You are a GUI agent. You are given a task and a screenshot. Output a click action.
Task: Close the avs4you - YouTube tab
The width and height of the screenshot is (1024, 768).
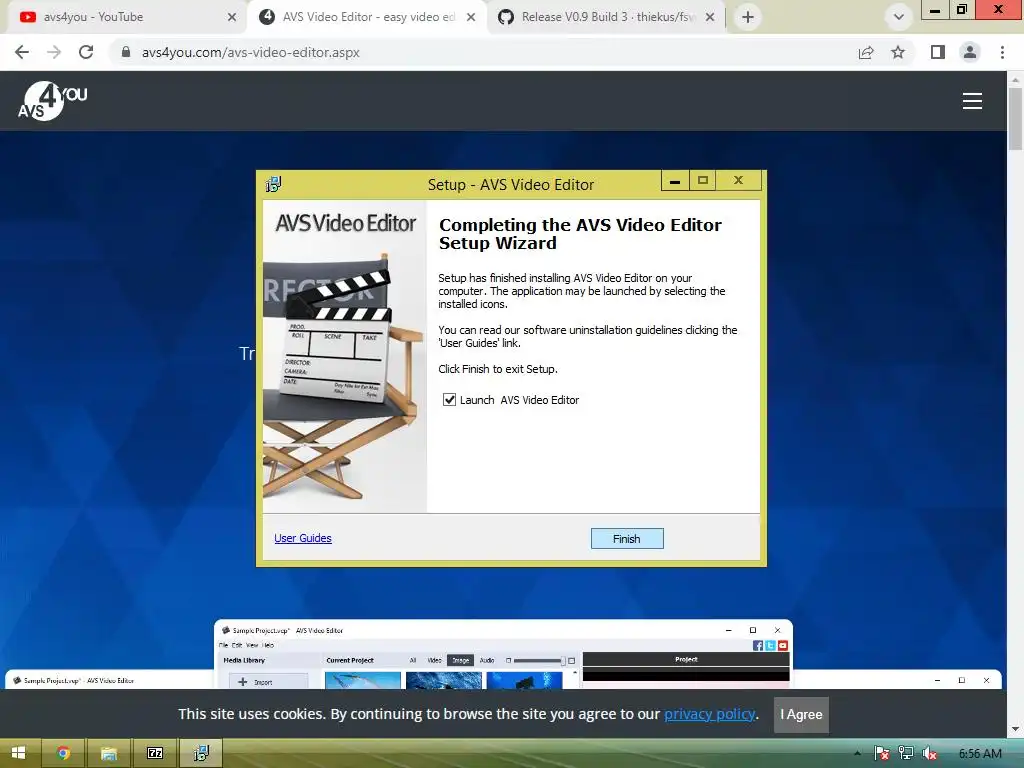pyautogui.click(x=232, y=17)
